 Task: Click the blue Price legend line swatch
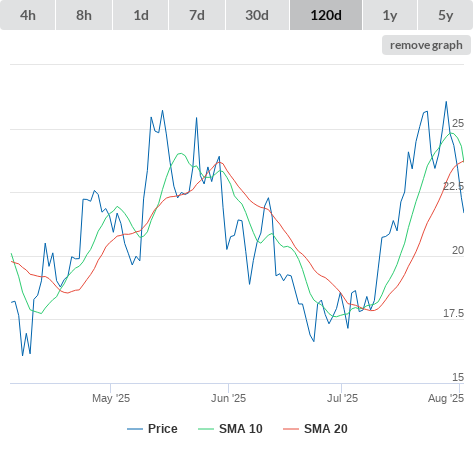[135, 429]
